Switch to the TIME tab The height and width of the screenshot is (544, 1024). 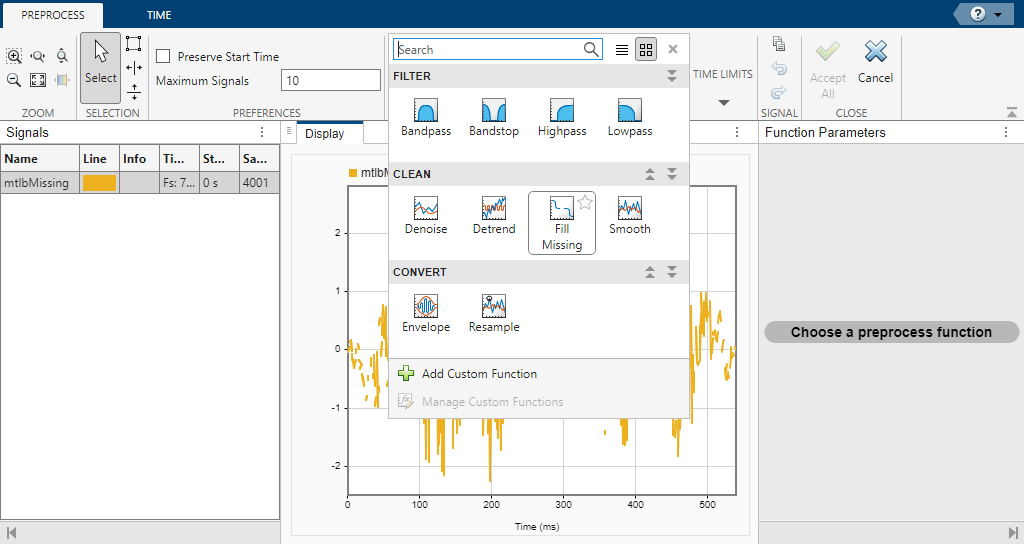tap(159, 15)
